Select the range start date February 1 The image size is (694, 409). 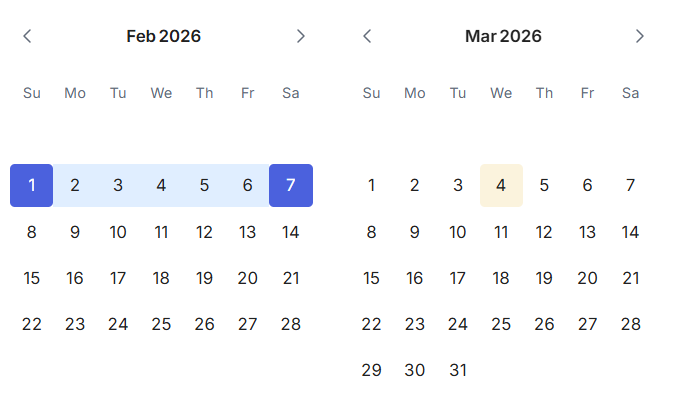pyautogui.click(x=32, y=185)
